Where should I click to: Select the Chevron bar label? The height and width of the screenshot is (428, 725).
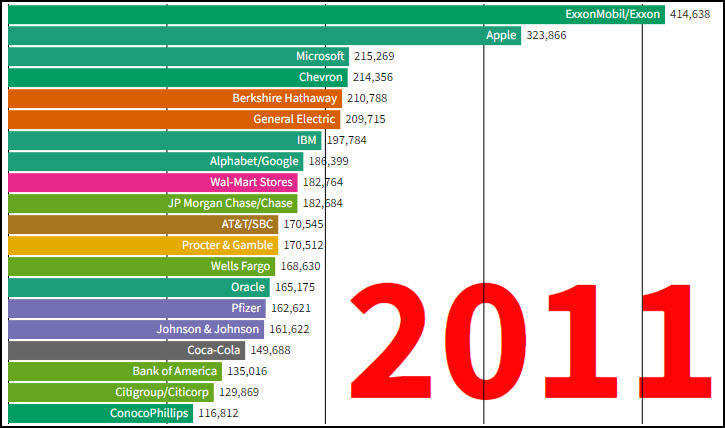point(320,77)
